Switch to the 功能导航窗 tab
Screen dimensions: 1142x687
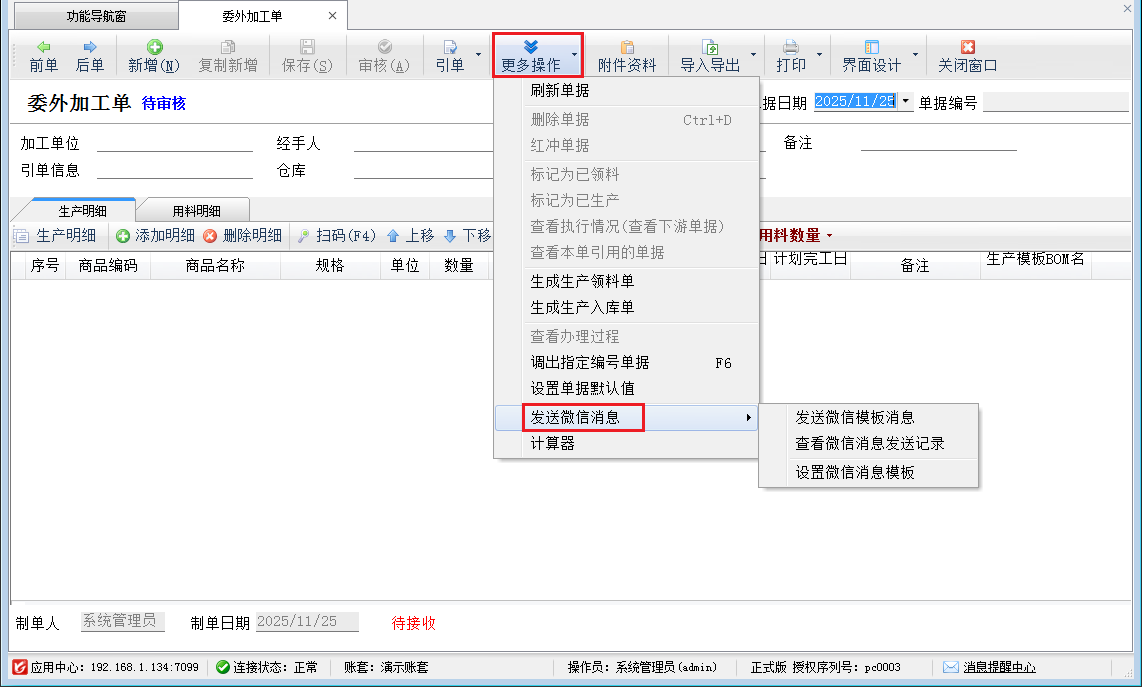point(96,16)
